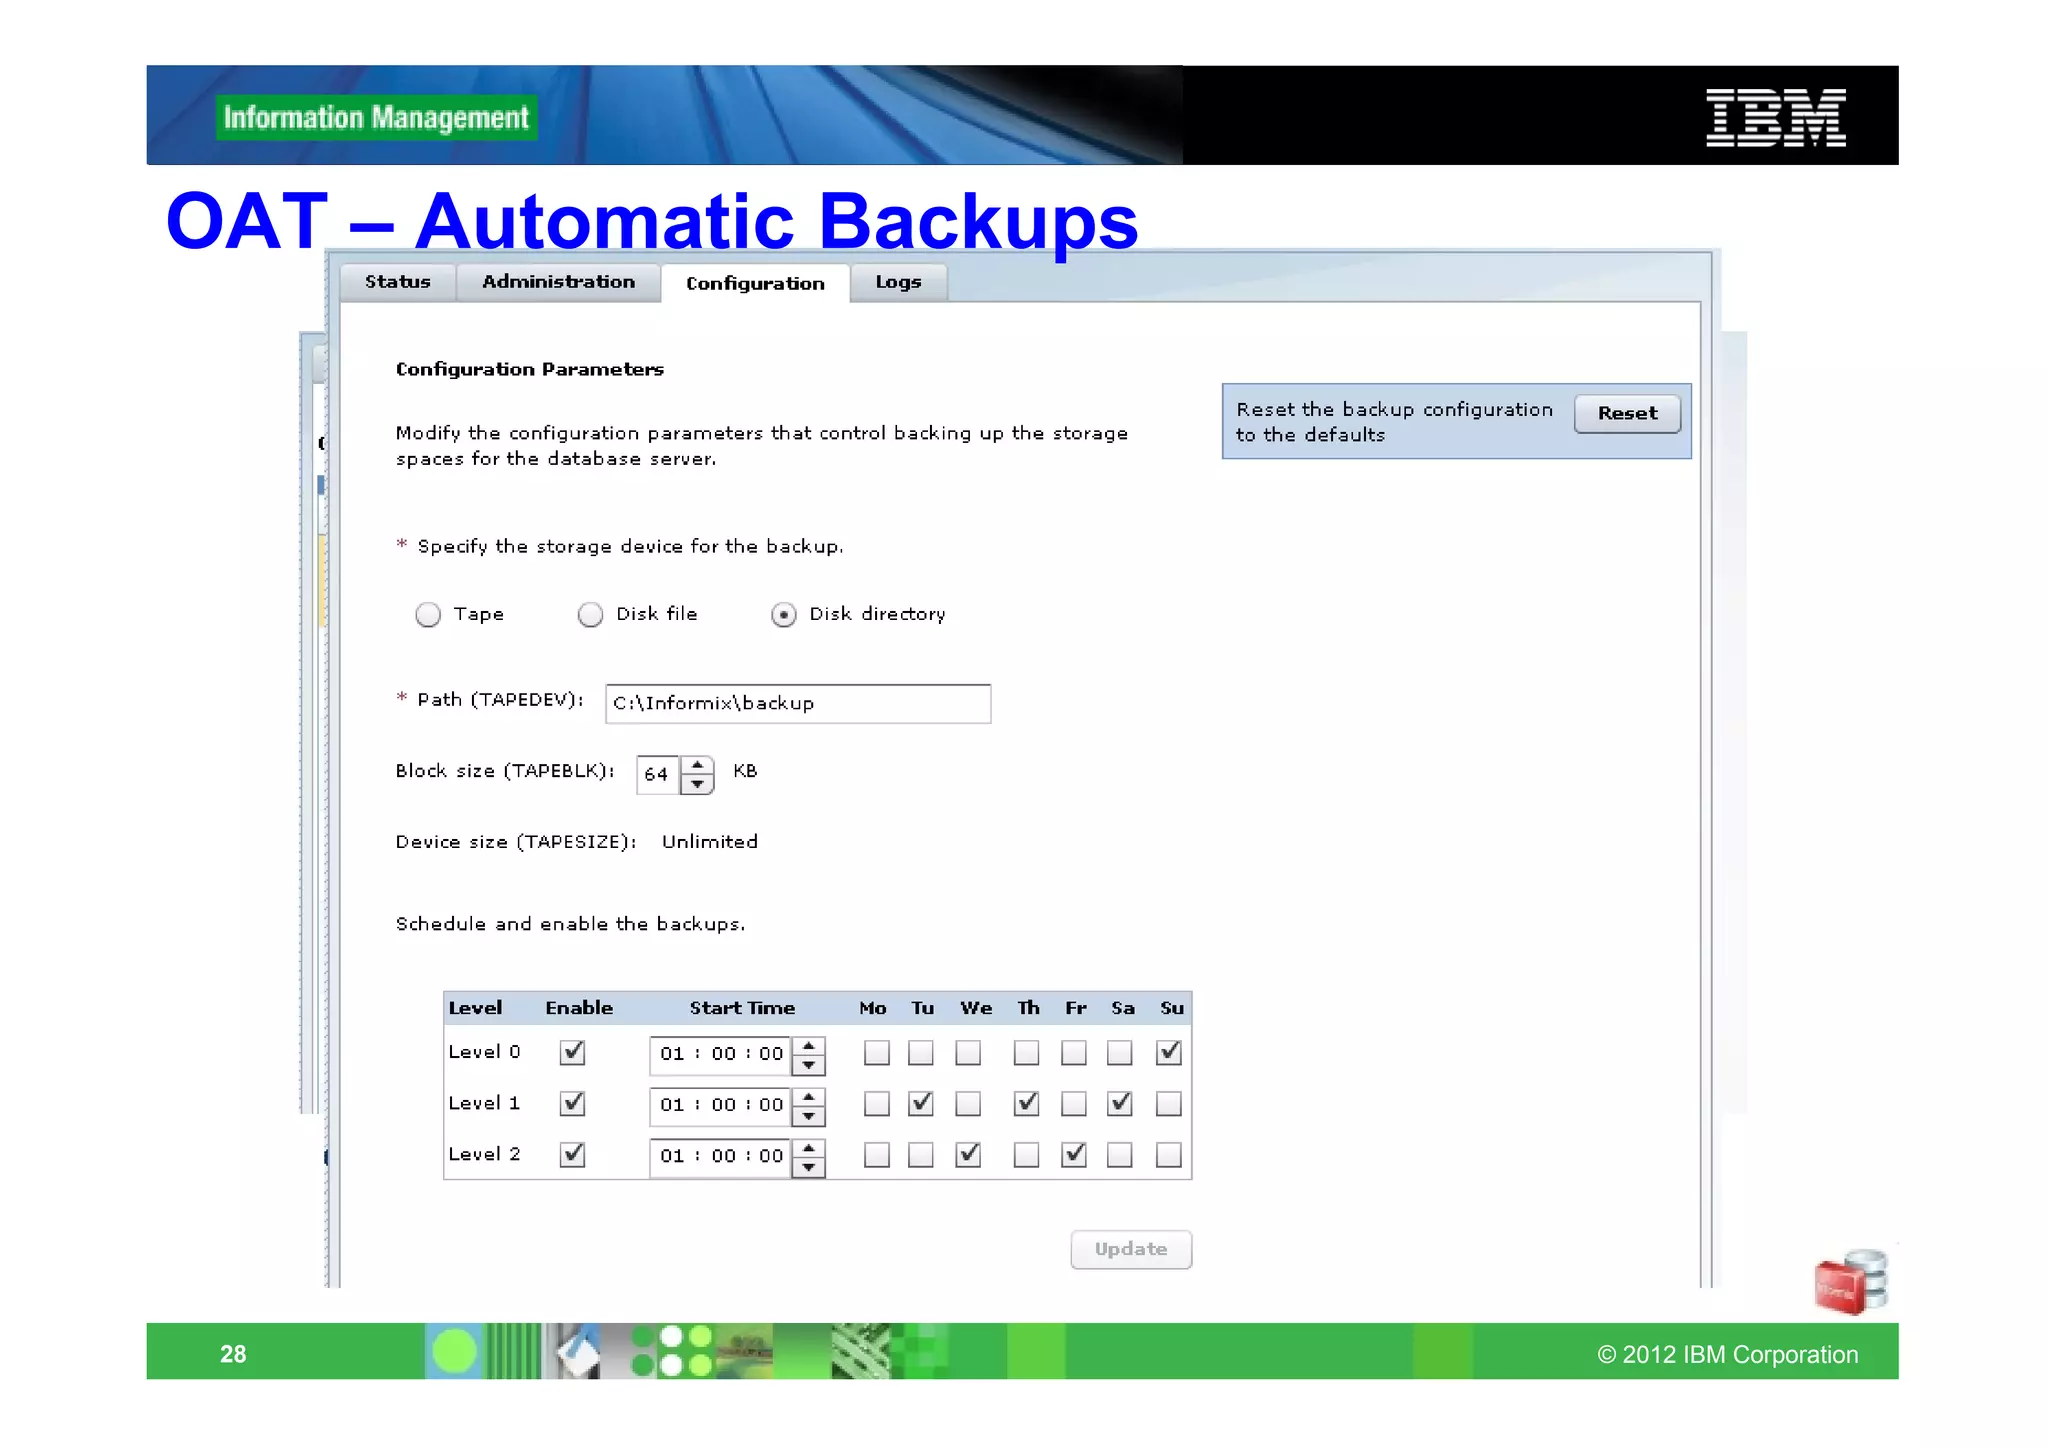Check Wednesday for Level 1 backup
Screen dimensions: 2048x1447
click(968, 1104)
